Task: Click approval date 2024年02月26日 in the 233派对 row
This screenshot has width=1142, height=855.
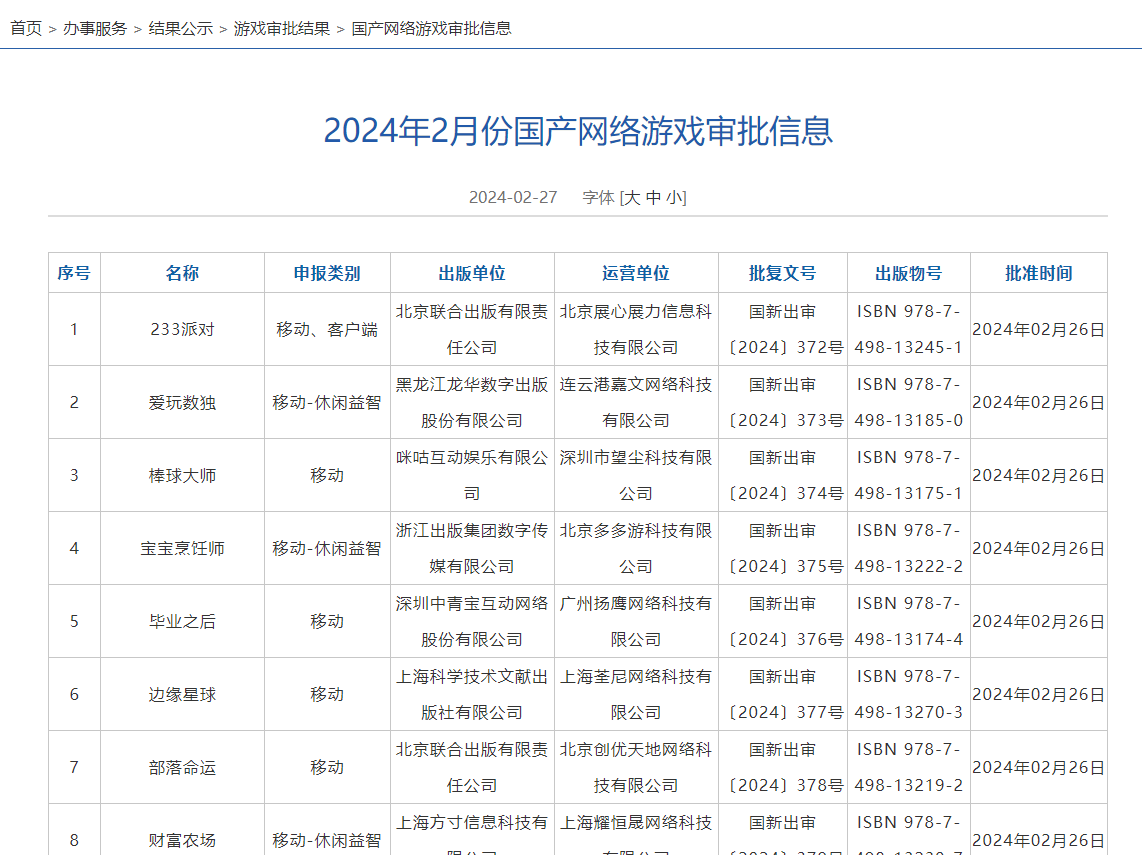Action: (1039, 329)
